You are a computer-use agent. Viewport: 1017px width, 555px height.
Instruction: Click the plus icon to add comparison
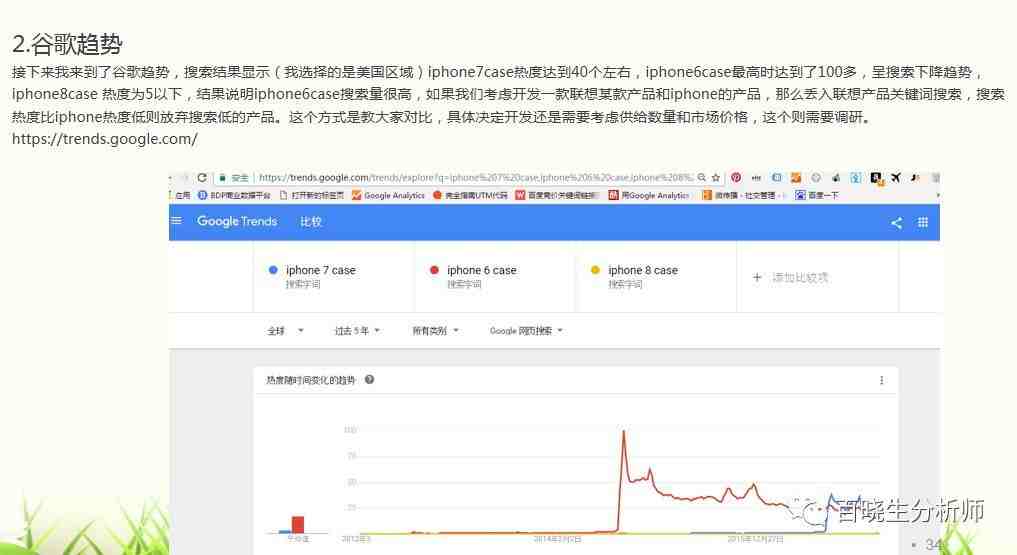(x=756, y=277)
